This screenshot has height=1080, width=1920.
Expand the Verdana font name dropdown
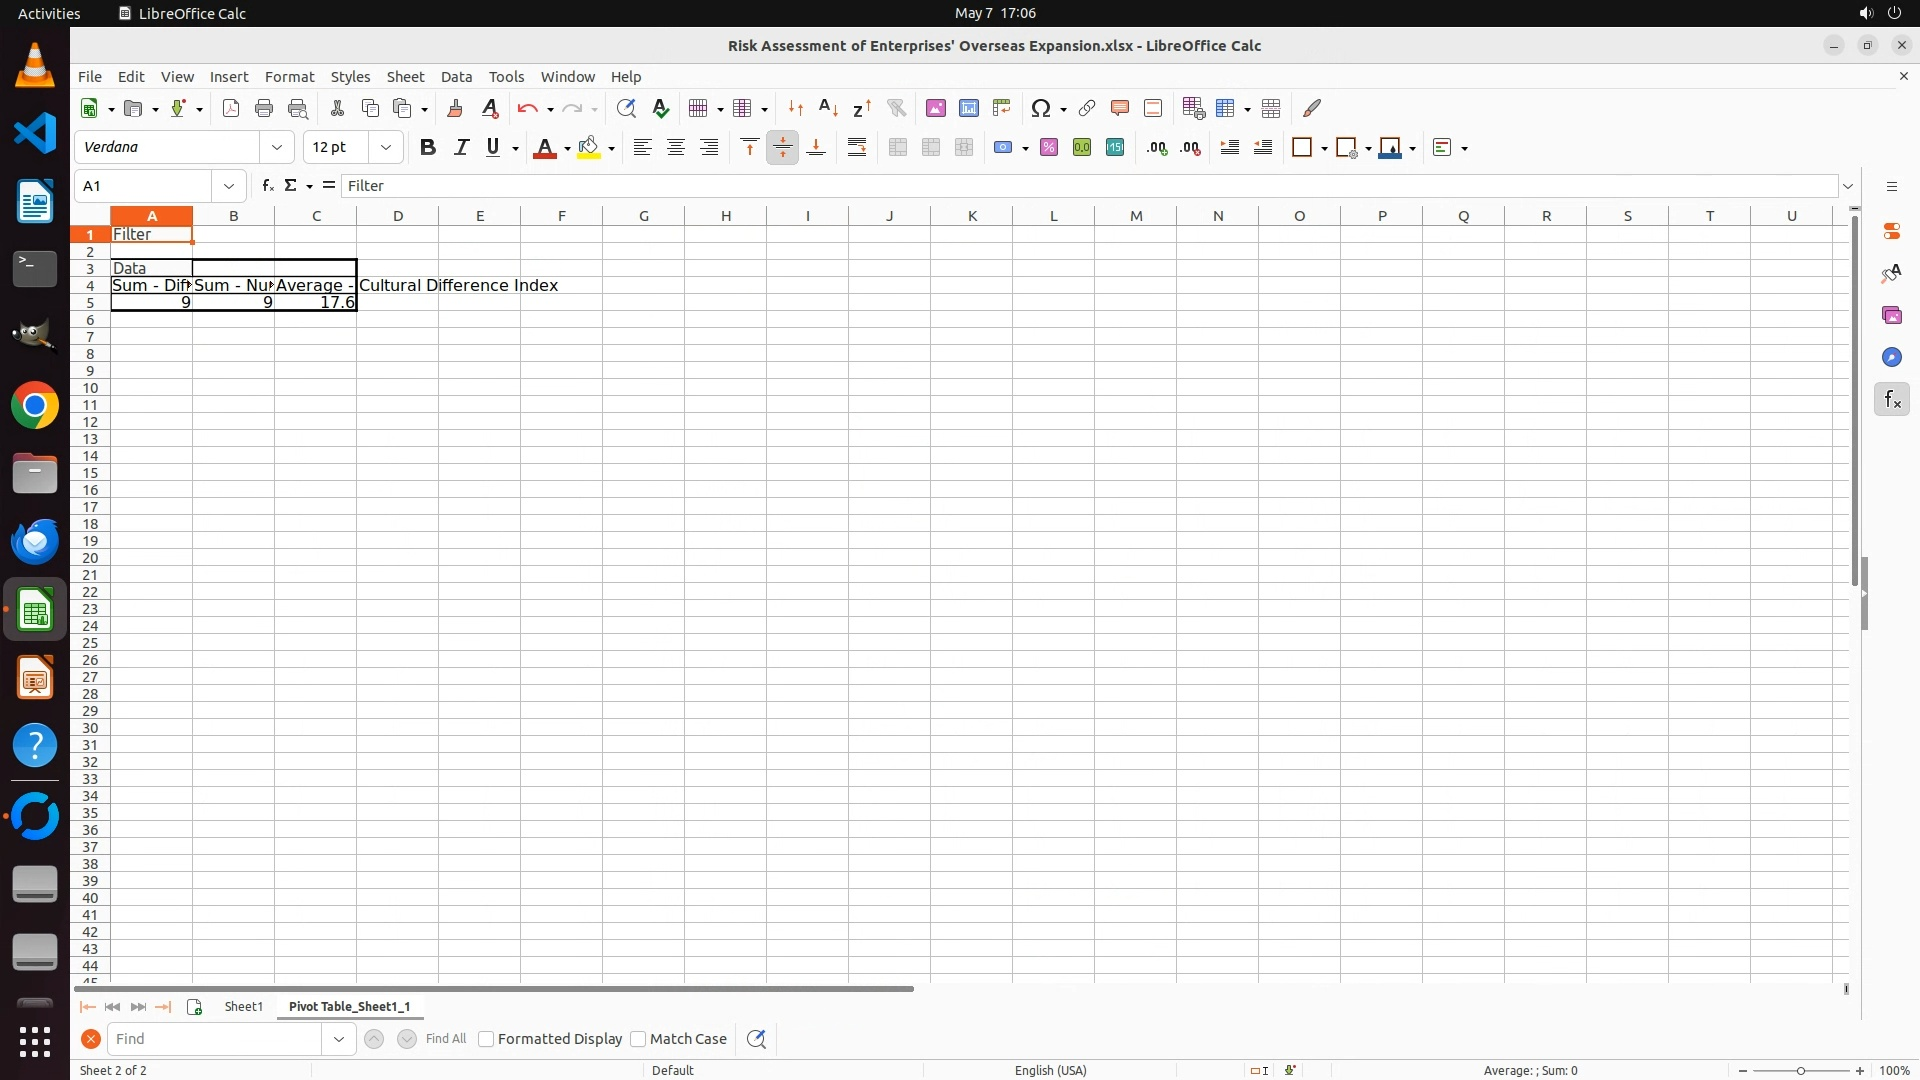[277, 148]
